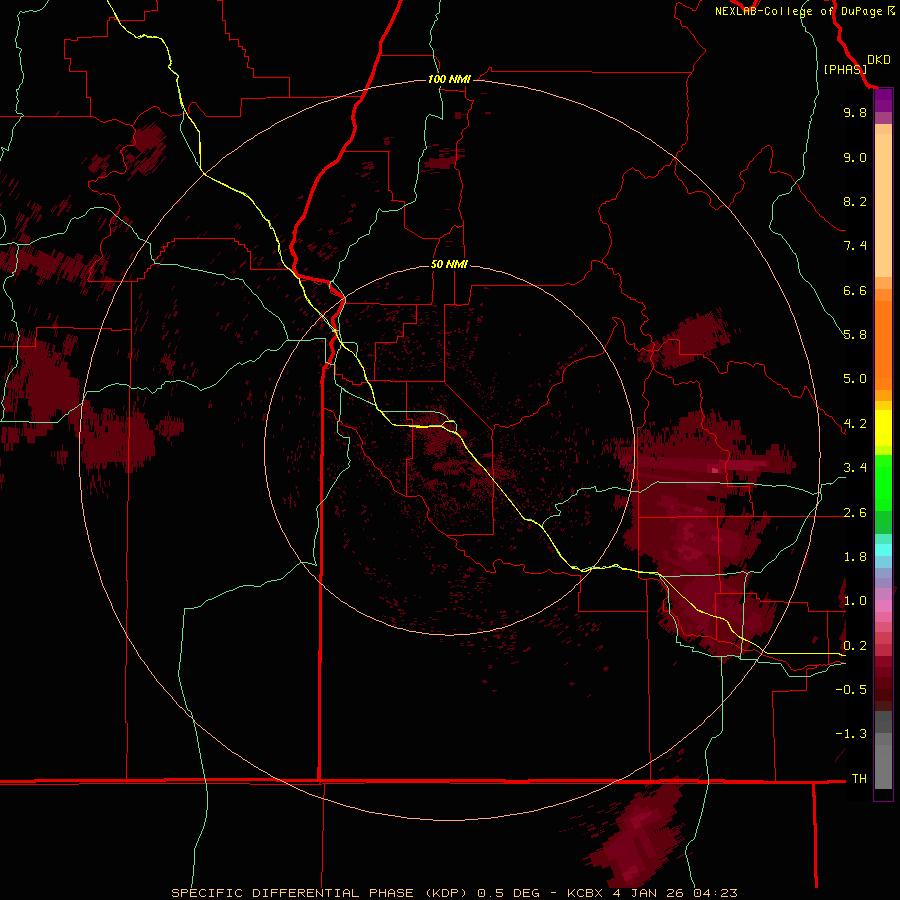Click the 4.2 legend scale value
900x900 pixels.
(855, 424)
